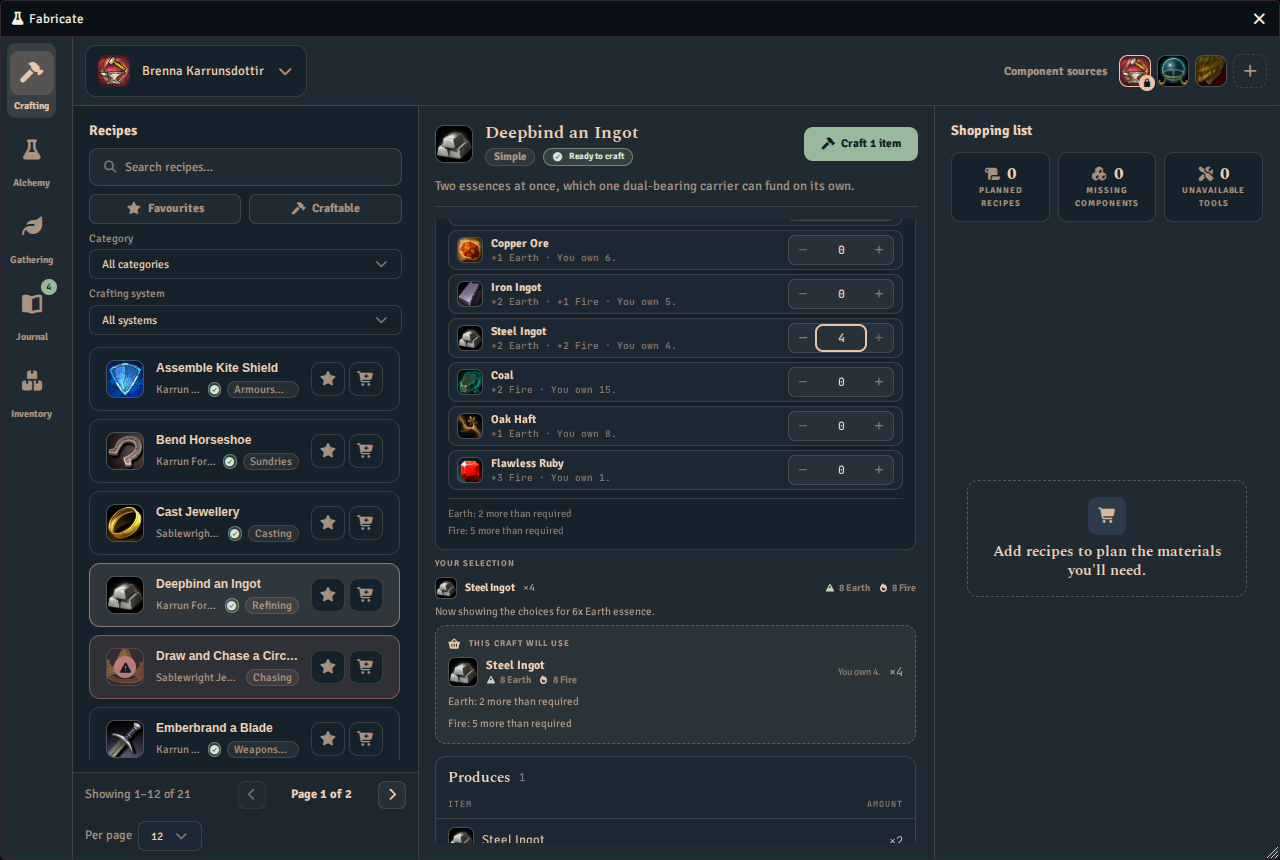Select the Crafting sidebar section
Screen dimensions: 1280x860
coord(32,82)
